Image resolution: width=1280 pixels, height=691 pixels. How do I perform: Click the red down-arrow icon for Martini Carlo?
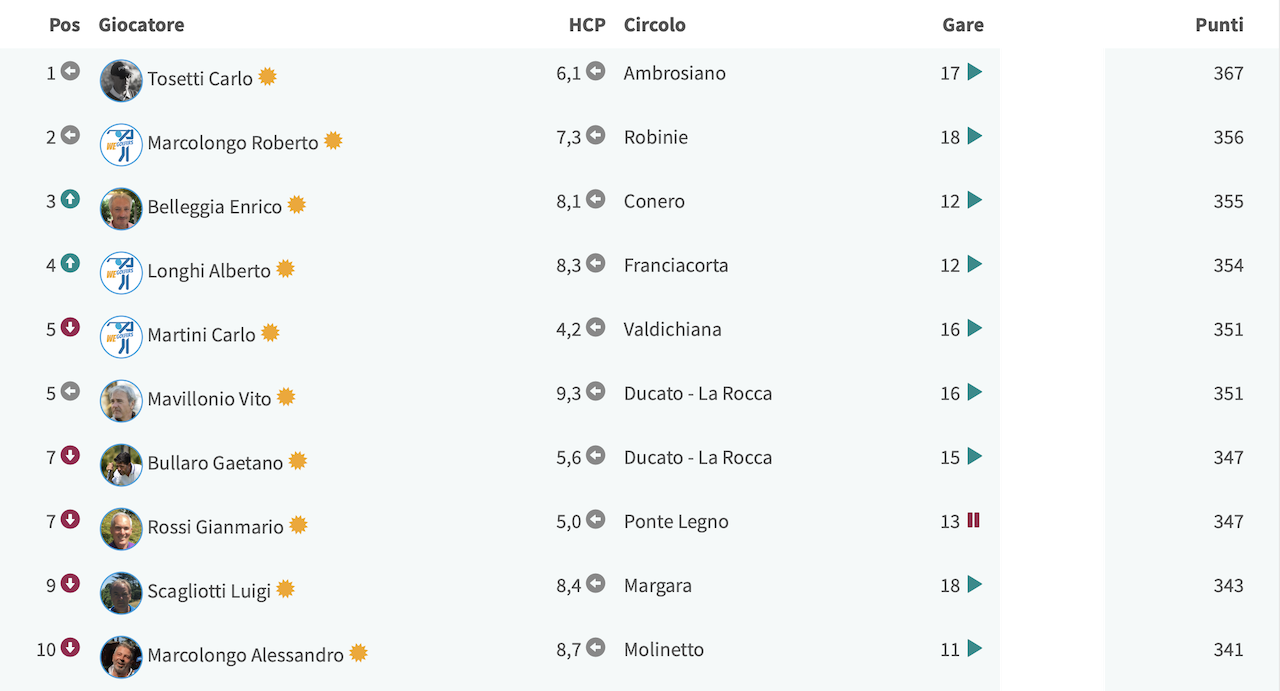(x=70, y=327)
